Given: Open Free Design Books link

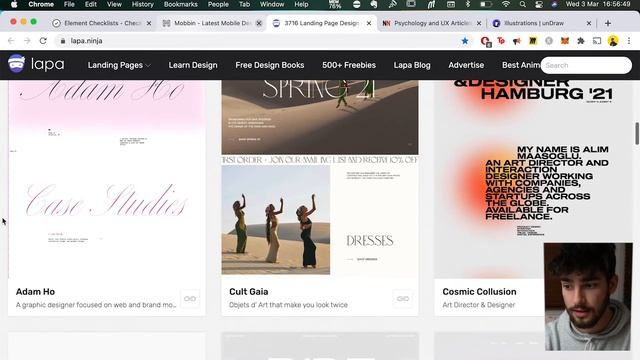Looking at the screenshot, I should 269,65.
